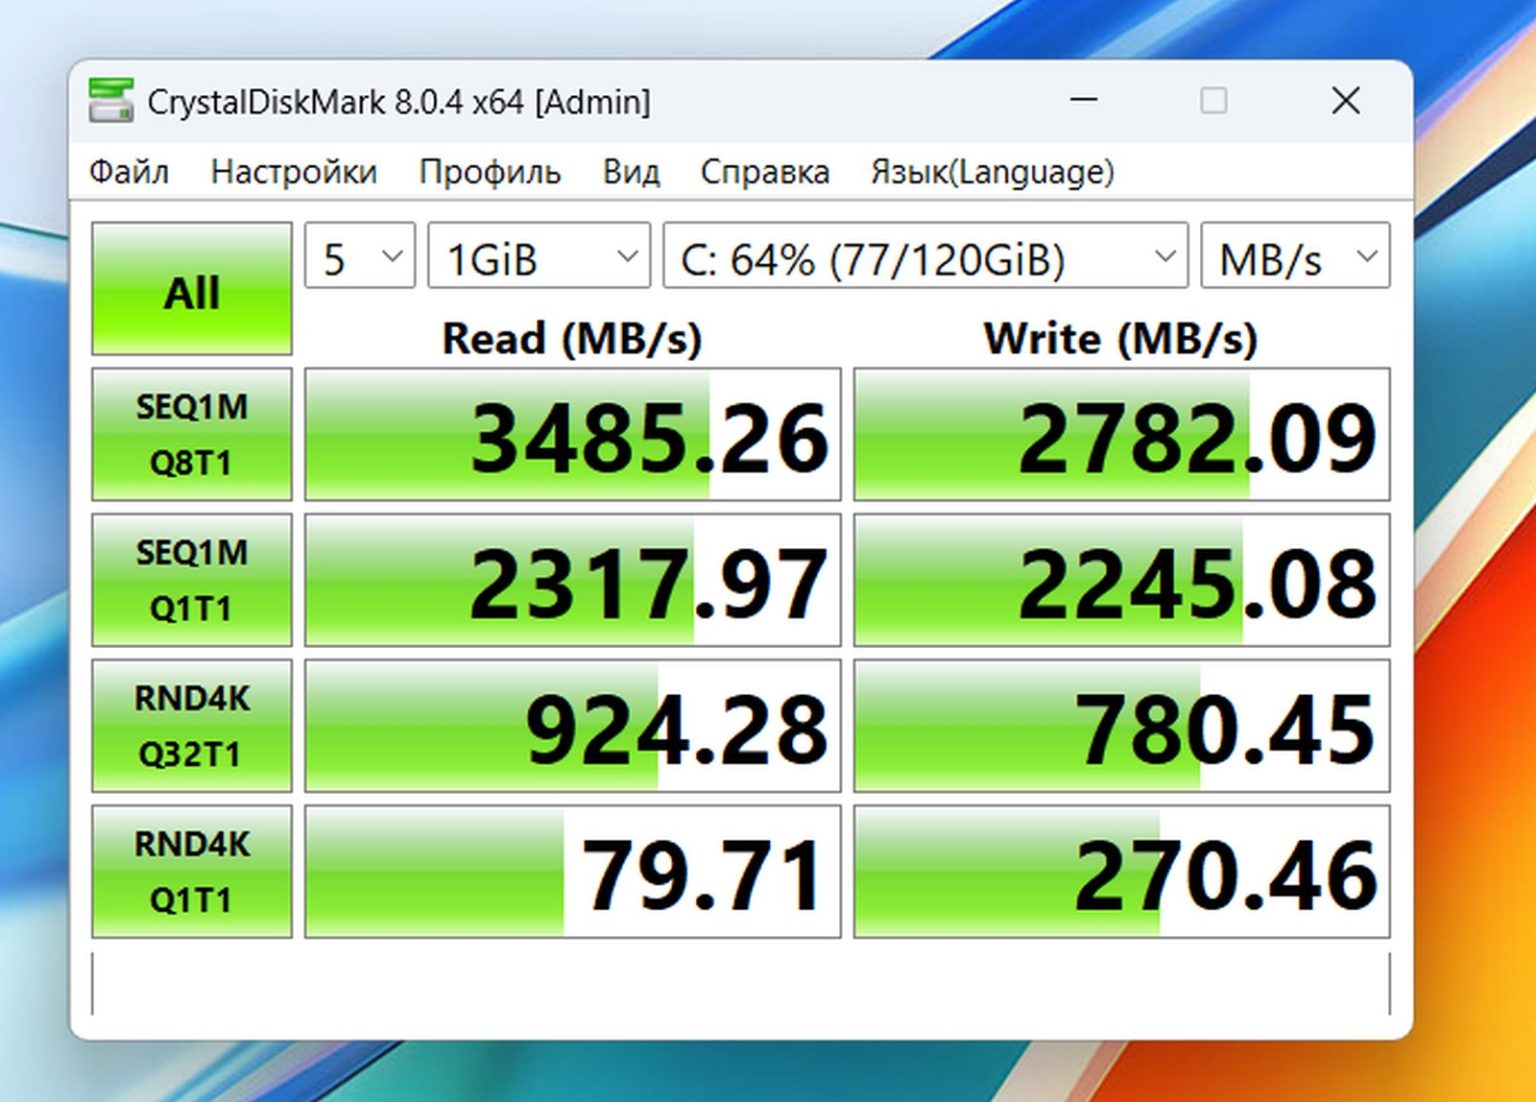Click the 270.46 random write result
1536x1102 pixels.
1121,872
